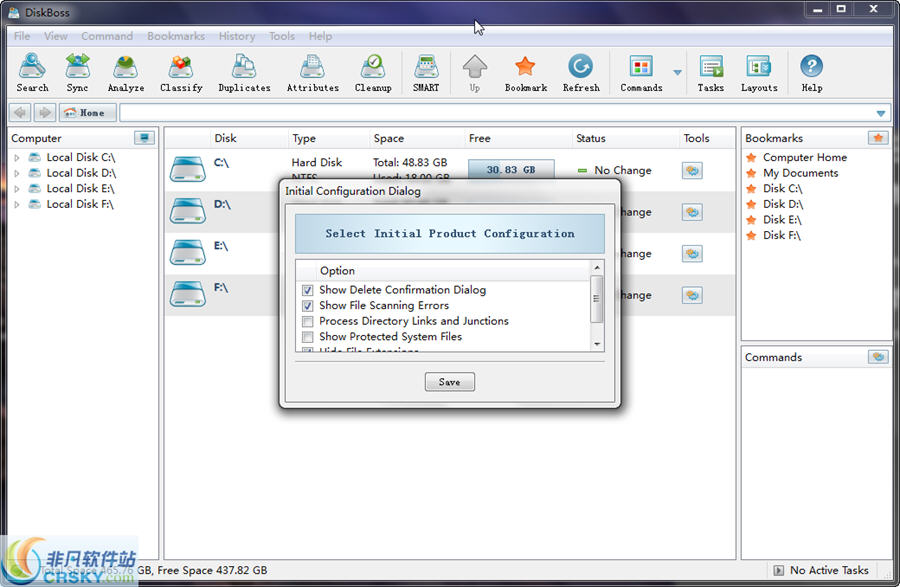Expand the address bar dropdown
This screenshot has width=900, height=587.
881,113
